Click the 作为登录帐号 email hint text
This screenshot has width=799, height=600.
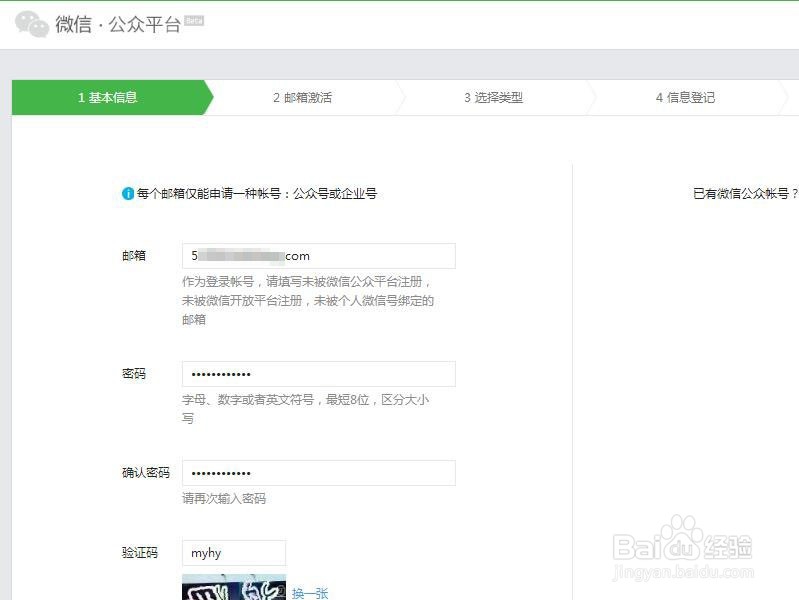[x=308, y=300]
